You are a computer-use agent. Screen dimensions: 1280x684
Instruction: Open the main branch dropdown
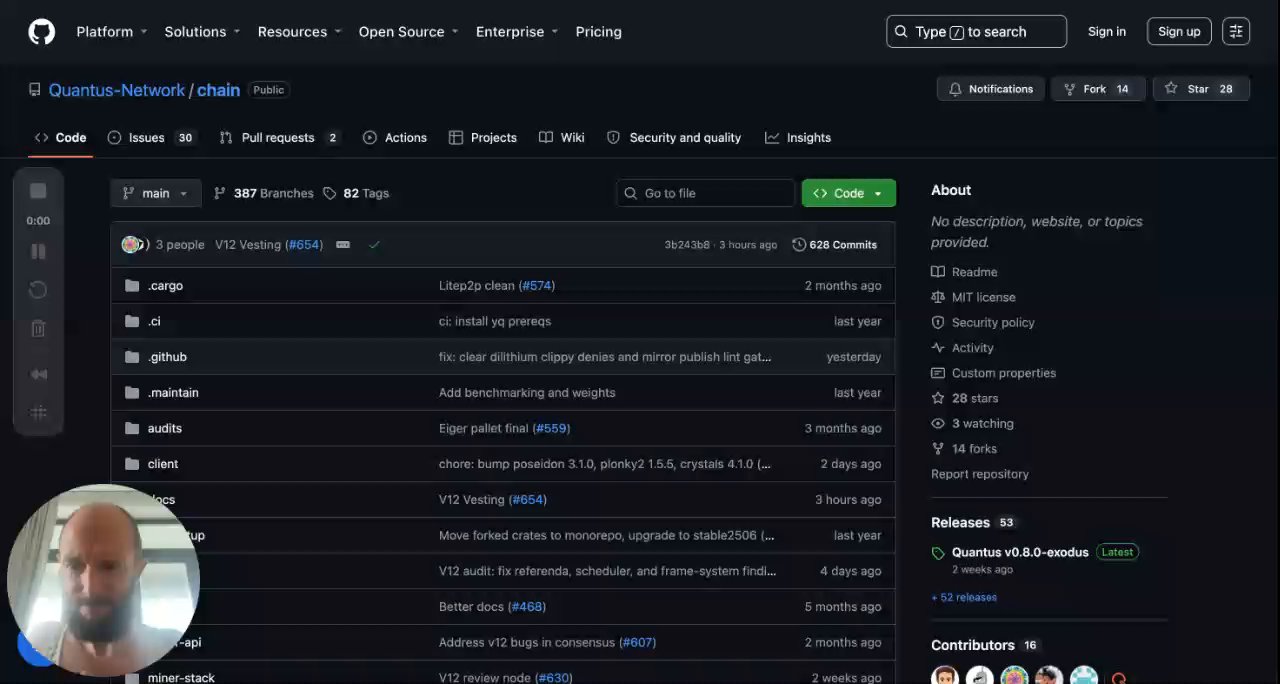(155, 193)
